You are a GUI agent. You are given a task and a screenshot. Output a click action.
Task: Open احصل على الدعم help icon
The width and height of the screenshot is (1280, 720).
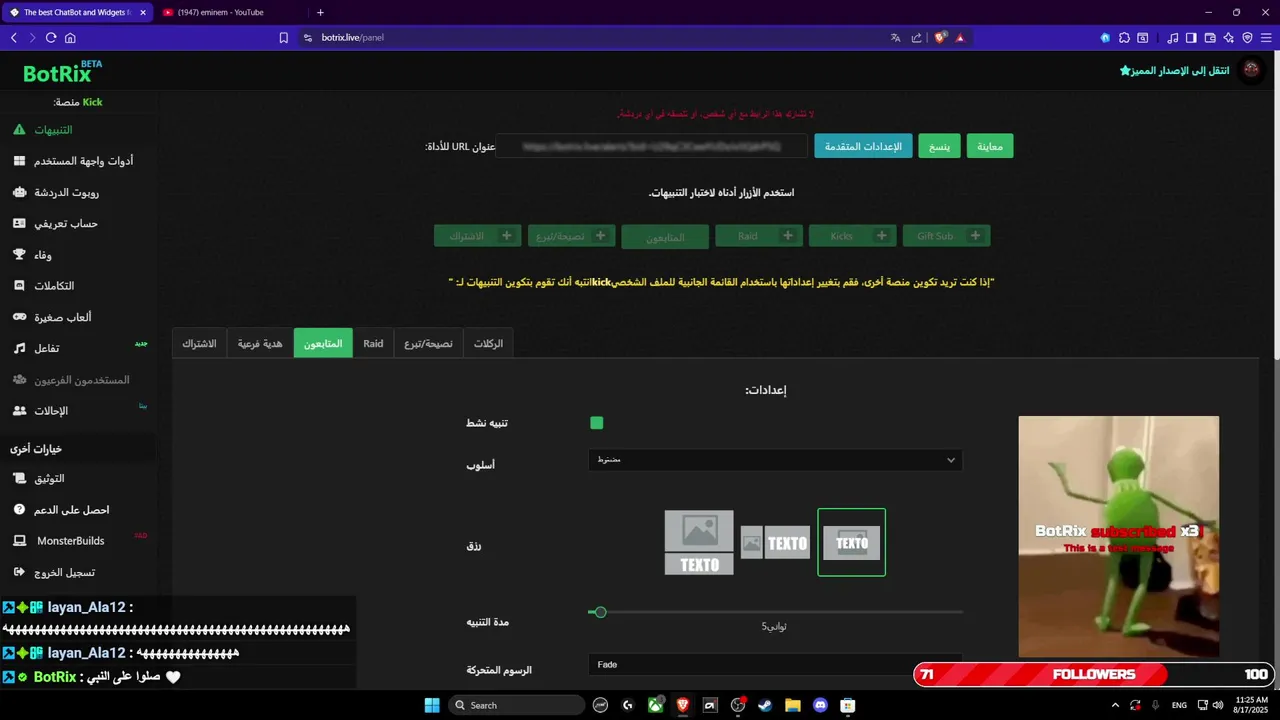[19, 510]
